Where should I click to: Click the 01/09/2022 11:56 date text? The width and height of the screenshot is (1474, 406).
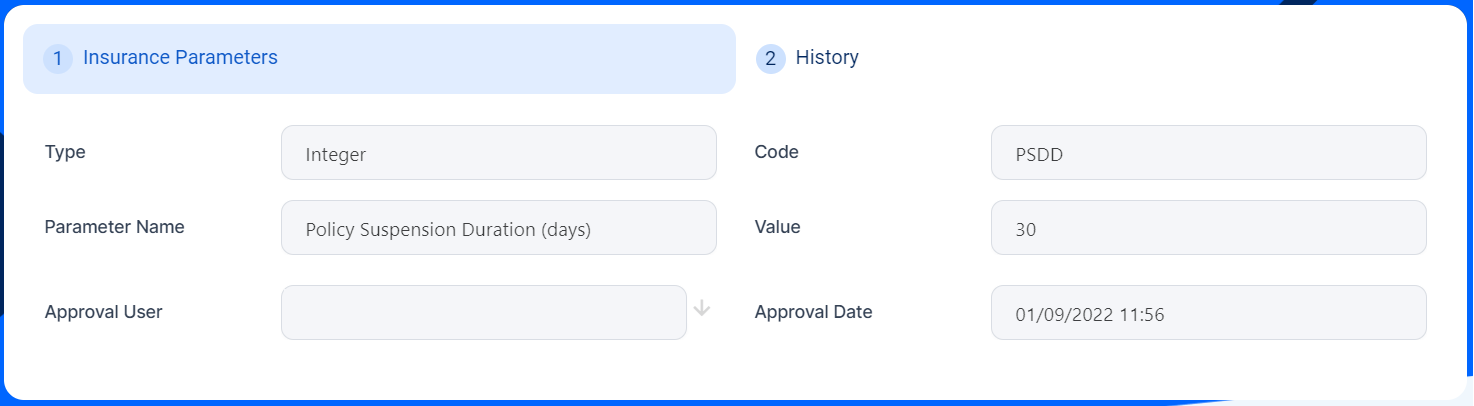[x=1089, y=314]
